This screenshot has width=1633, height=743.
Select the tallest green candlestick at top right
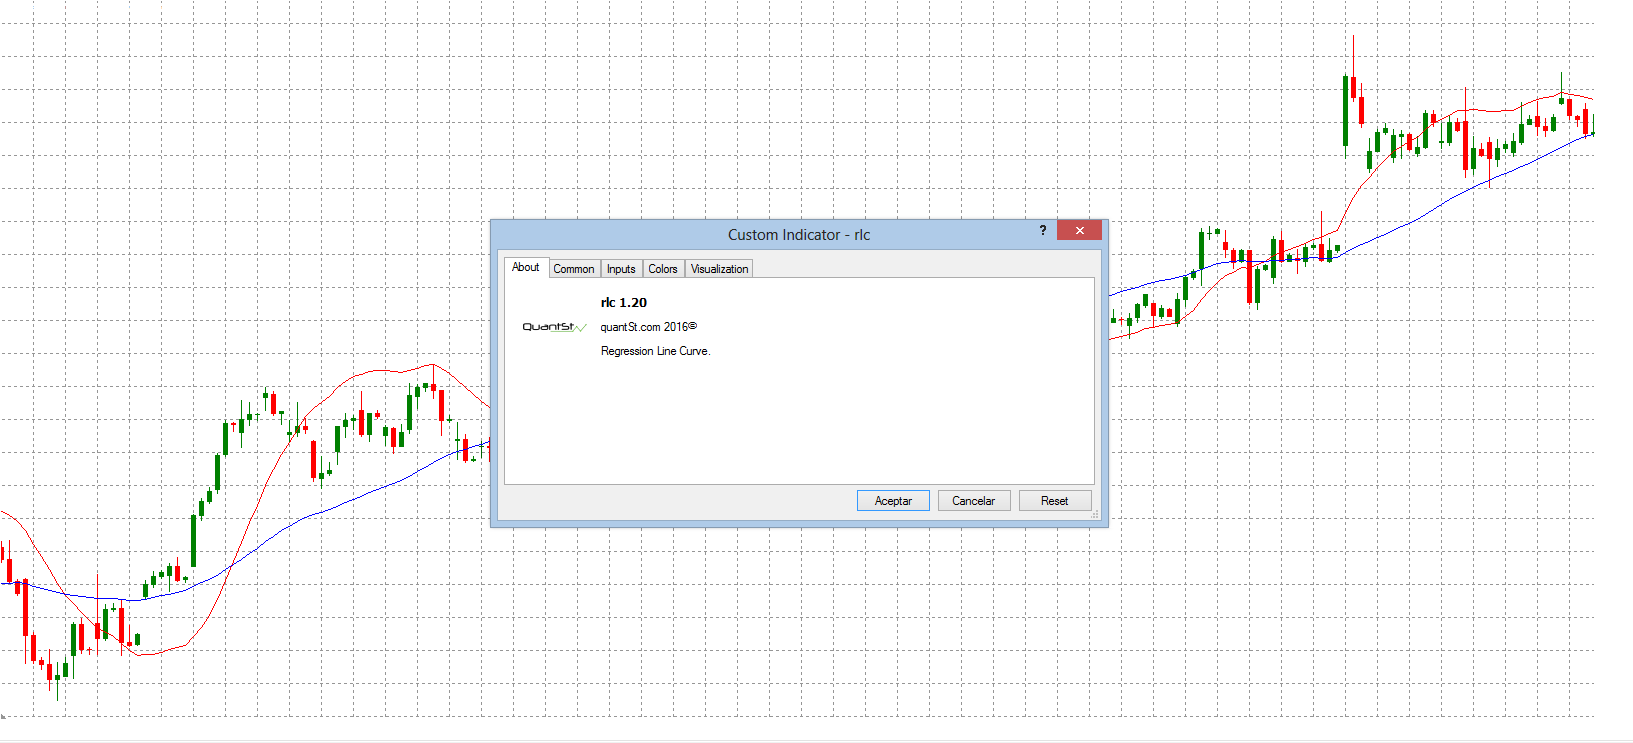[x=1346, y=110]
